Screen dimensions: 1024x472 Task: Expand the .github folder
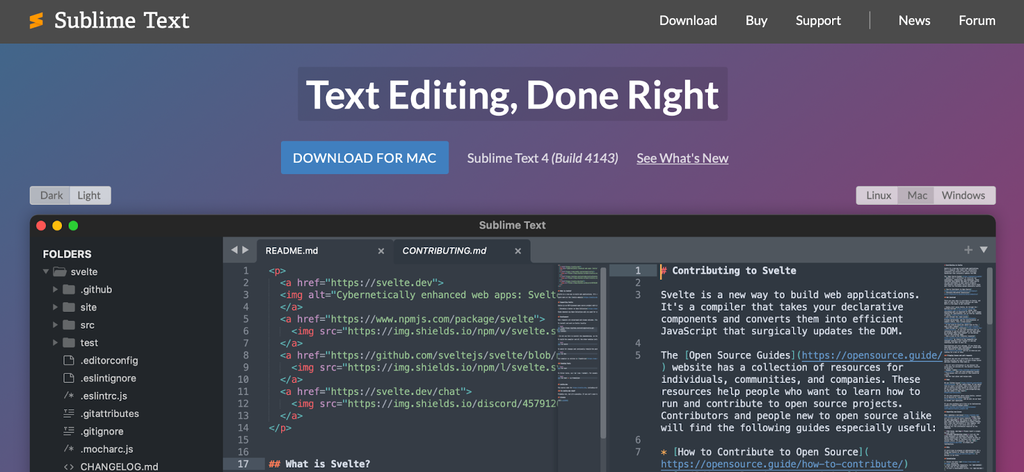tap(56, 289)
